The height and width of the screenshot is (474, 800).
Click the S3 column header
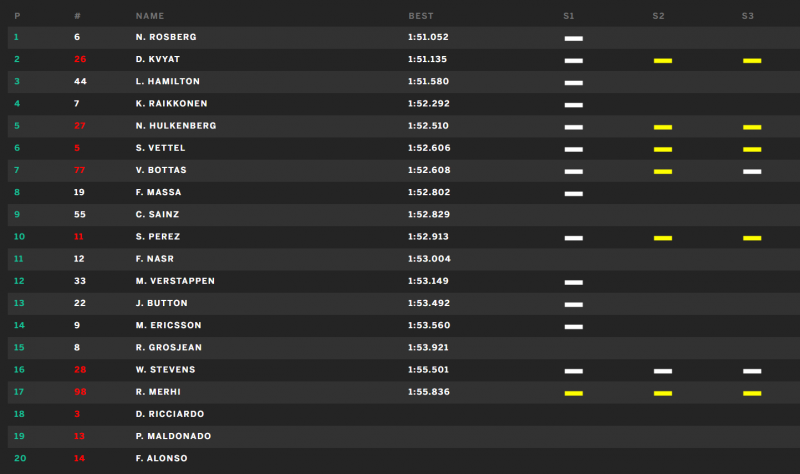point(747,16)
